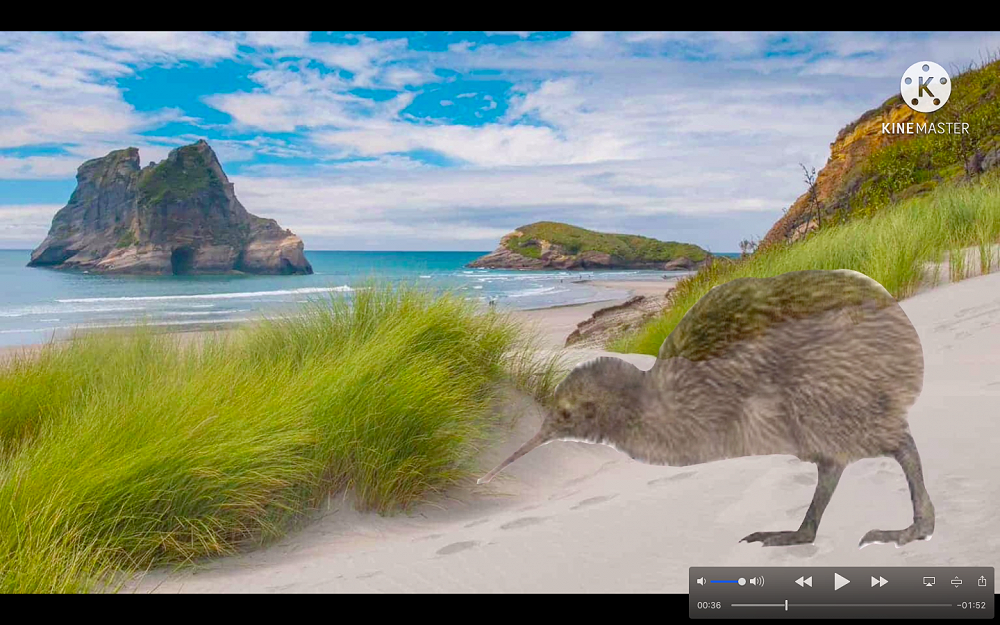This screenshot has height=625, width=1000.
Task: Click the 00:36 elapsed time label
Action: (x=709, y=605)
